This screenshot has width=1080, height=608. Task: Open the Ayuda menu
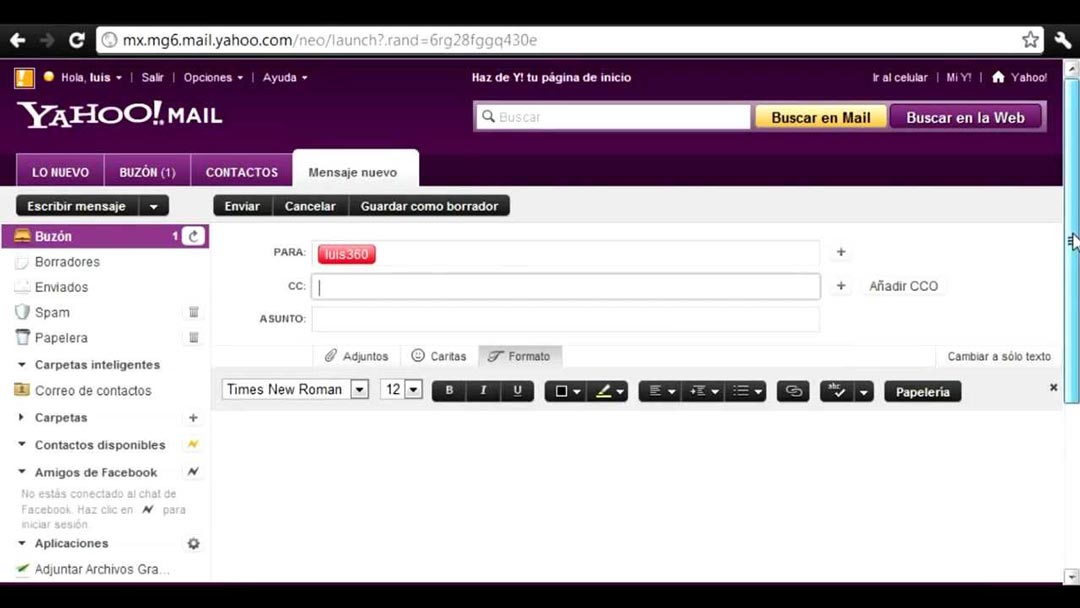284,77
